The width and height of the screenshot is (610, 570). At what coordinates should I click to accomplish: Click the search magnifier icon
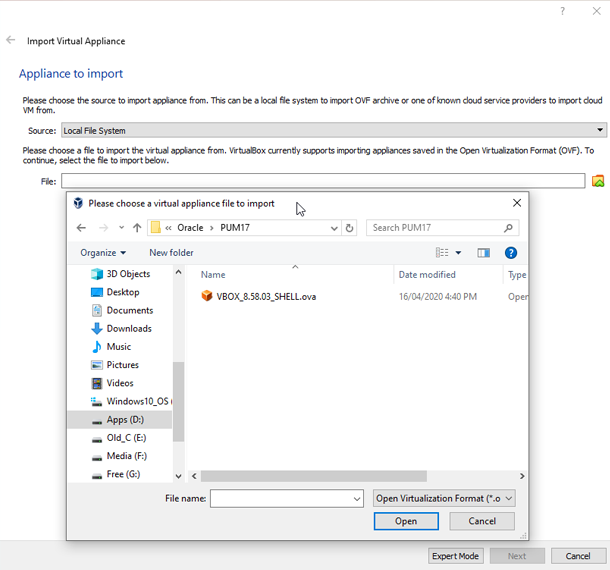508,228
